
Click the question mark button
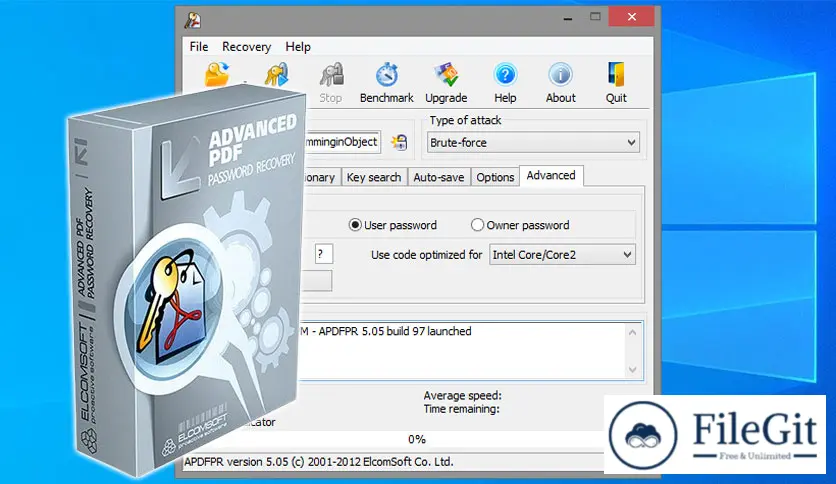pyautogui.click(x=324, y=254)
